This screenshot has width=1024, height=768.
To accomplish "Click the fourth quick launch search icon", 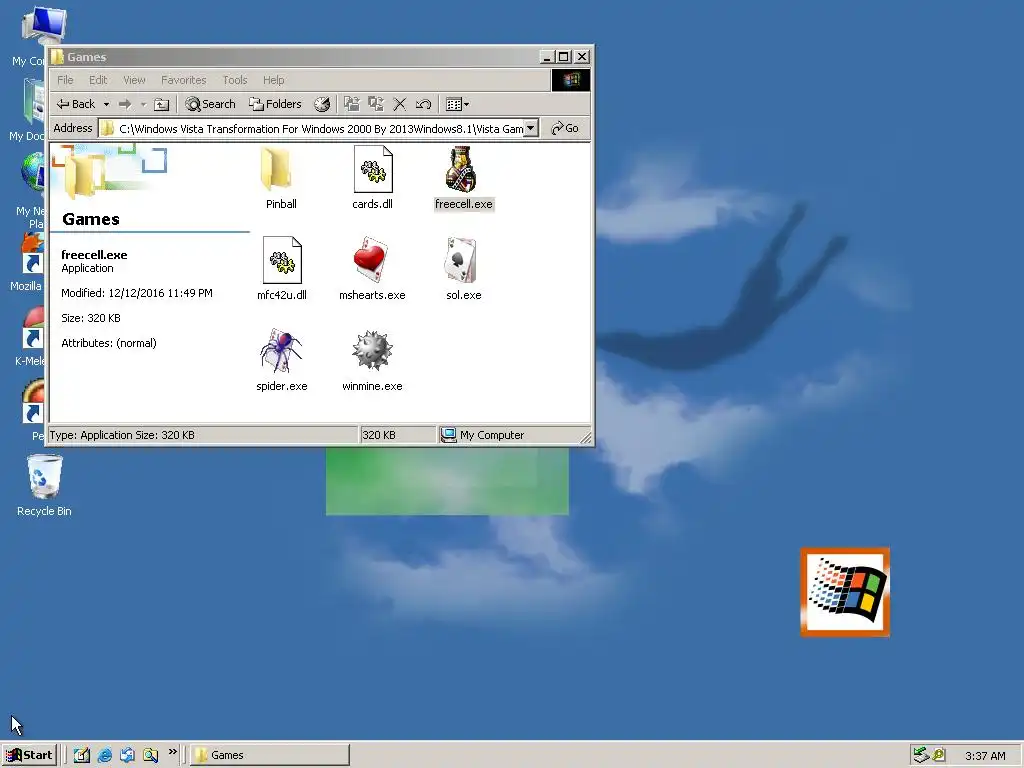I will [150, 755].
